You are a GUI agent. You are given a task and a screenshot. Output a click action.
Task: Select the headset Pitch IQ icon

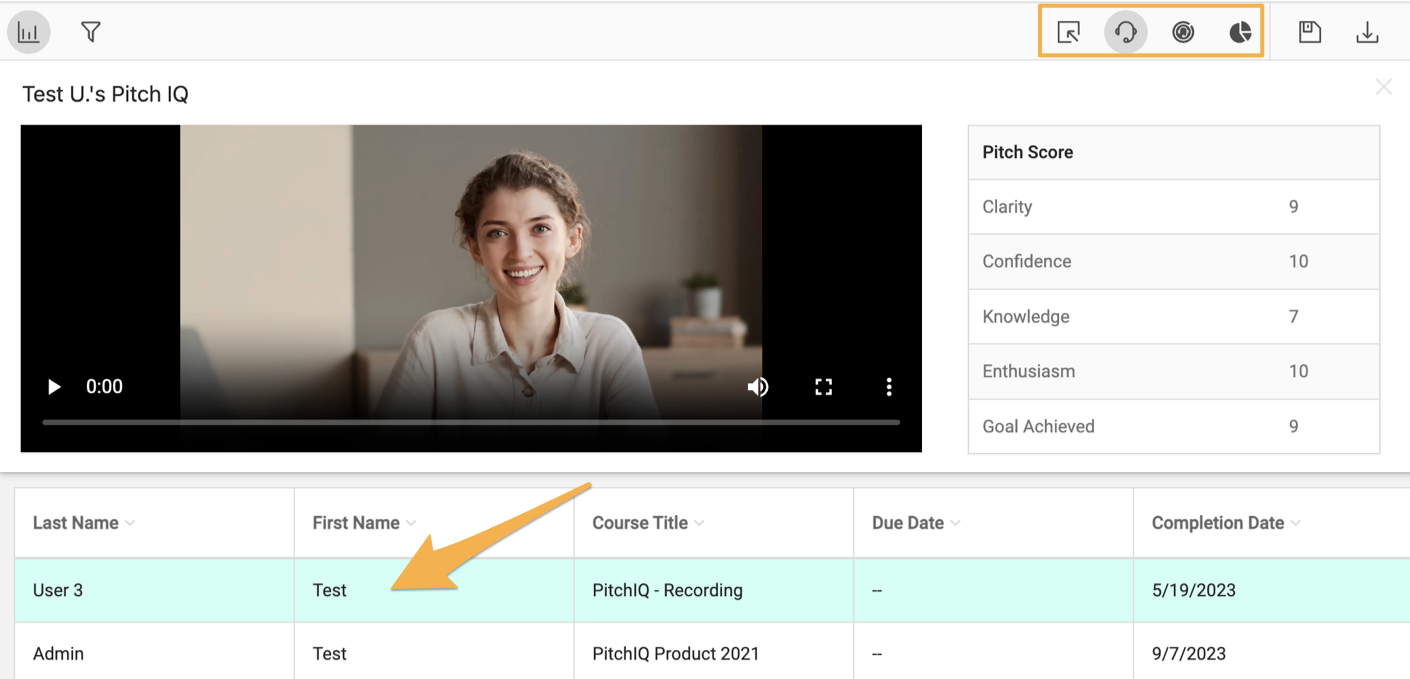(1126, 32)
